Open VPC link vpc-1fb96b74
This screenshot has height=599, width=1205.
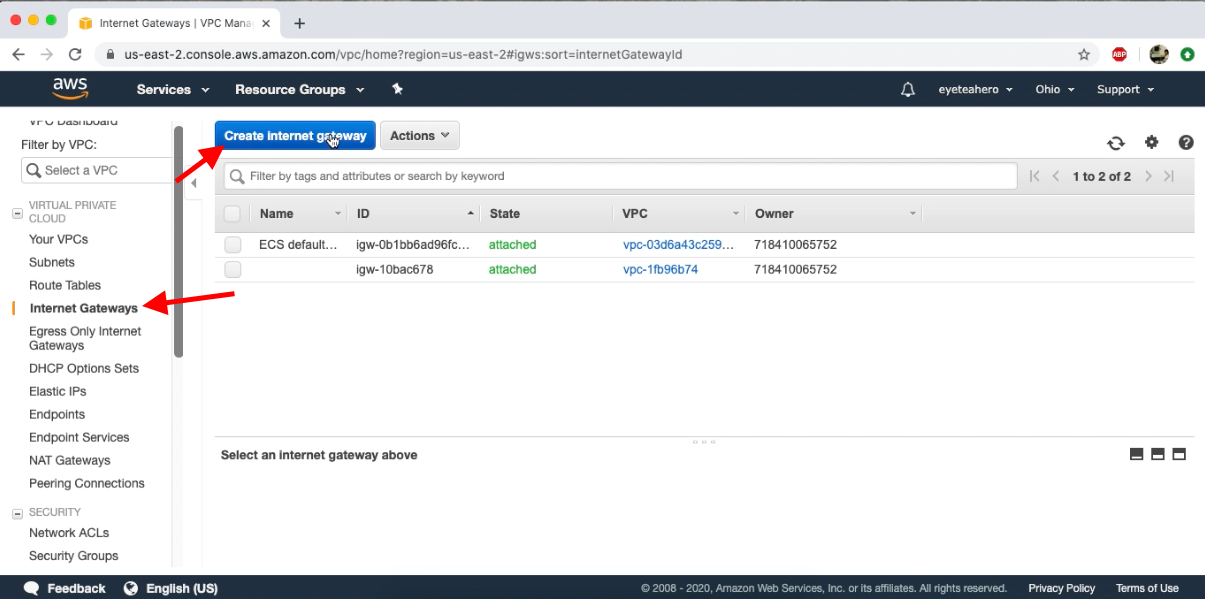660,269
